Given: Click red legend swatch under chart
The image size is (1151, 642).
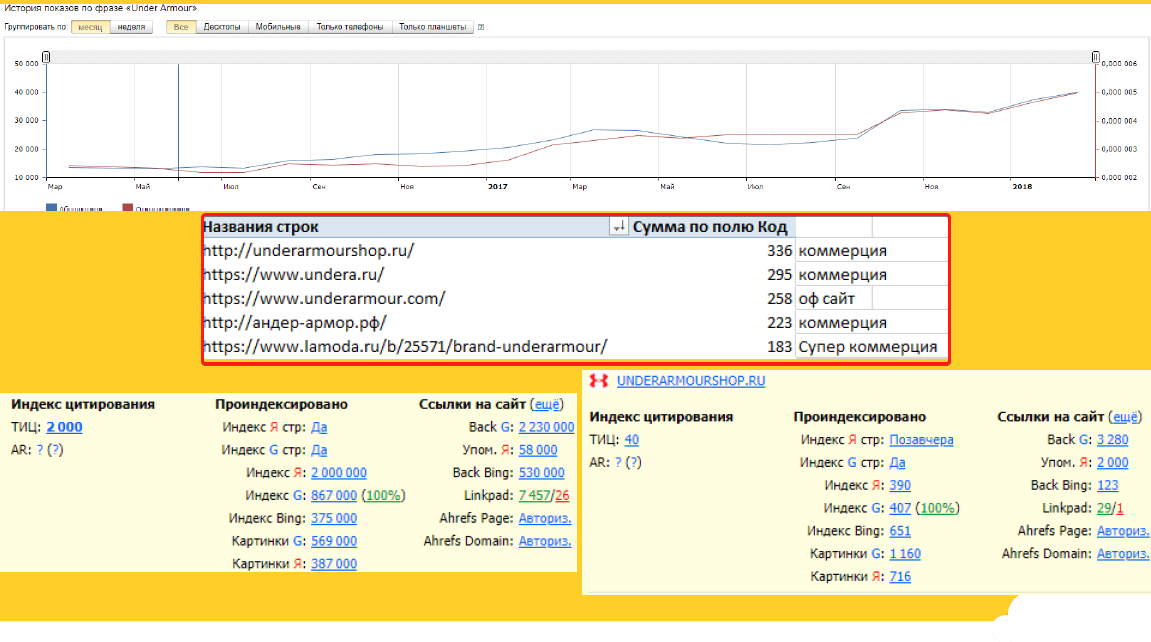Looking at the screenshot, I should (x=128, y=208).
